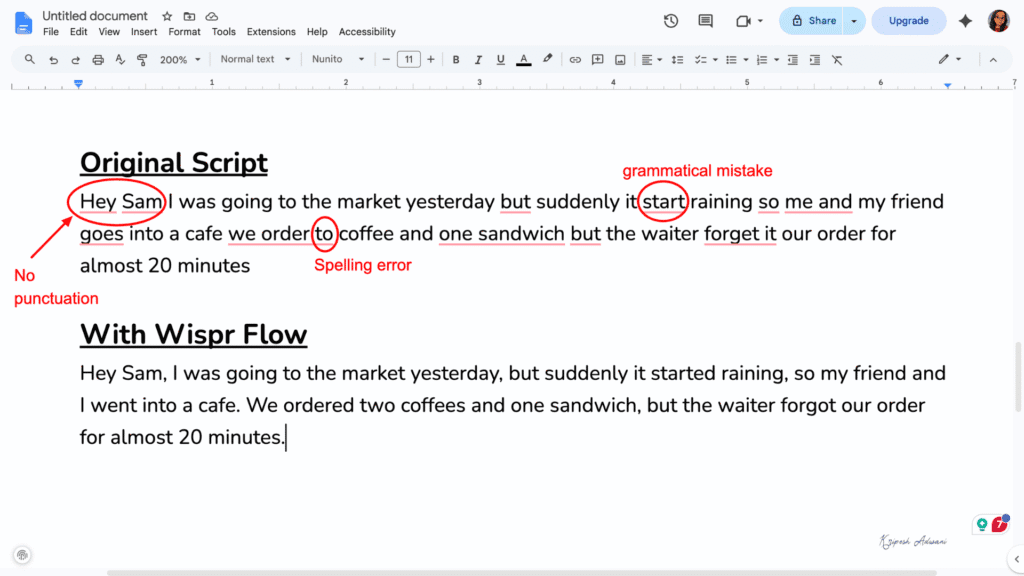Open the checklist options dropdown arrow
Screen dimensions: 1024x576
pyautogui.click(x=715, y=60)
